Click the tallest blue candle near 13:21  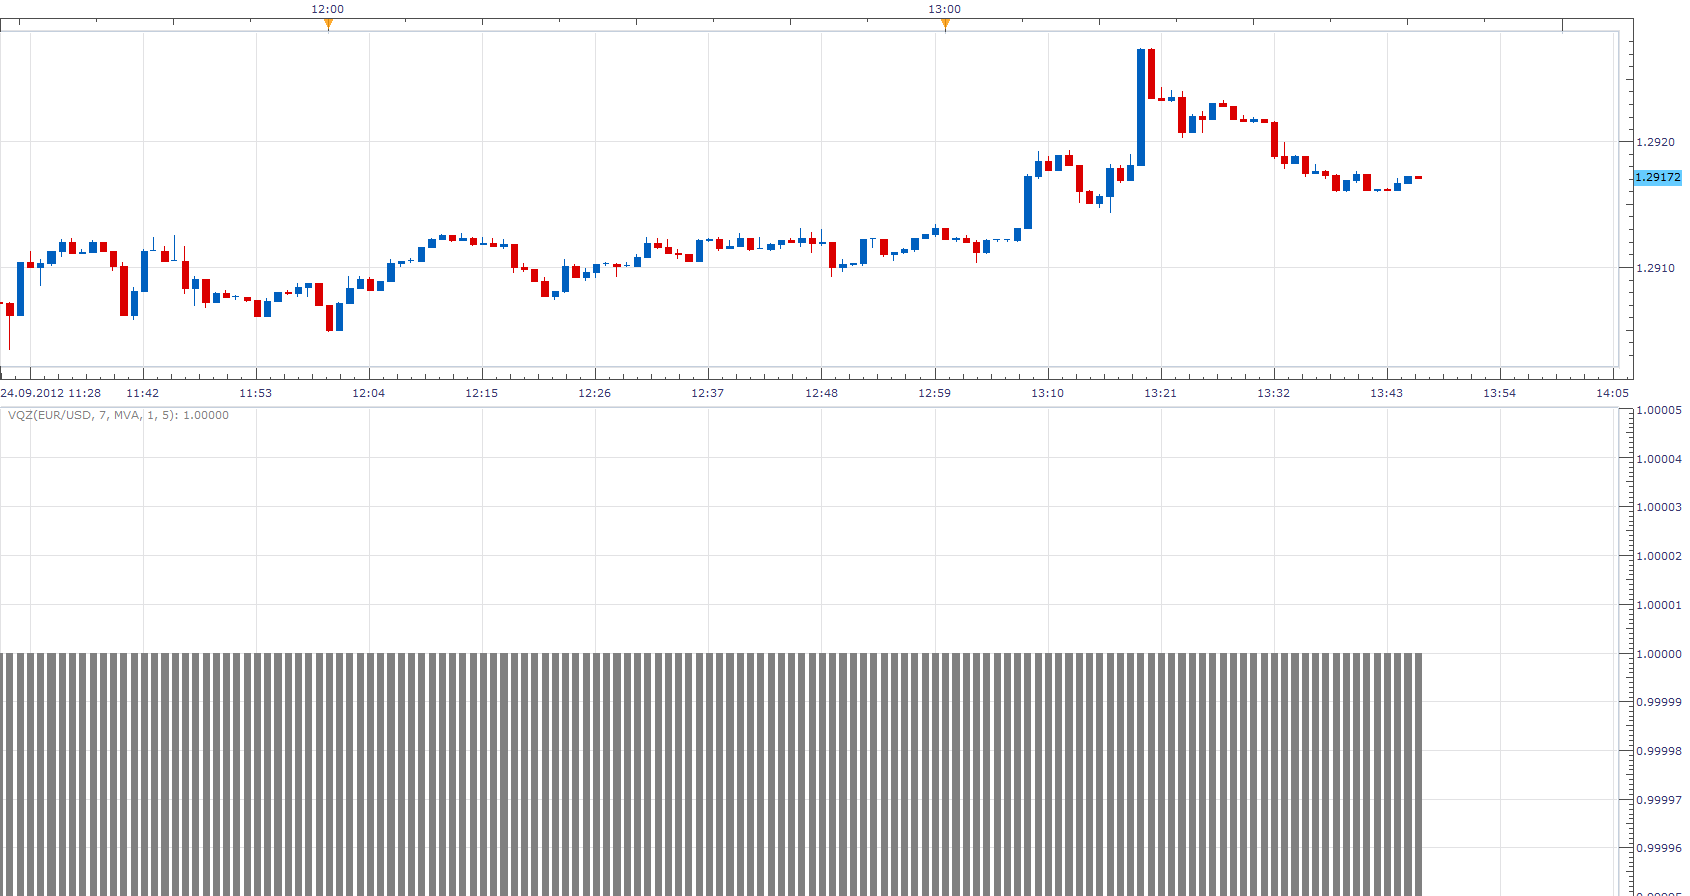pyautogui.click(x=1141, y=107)
